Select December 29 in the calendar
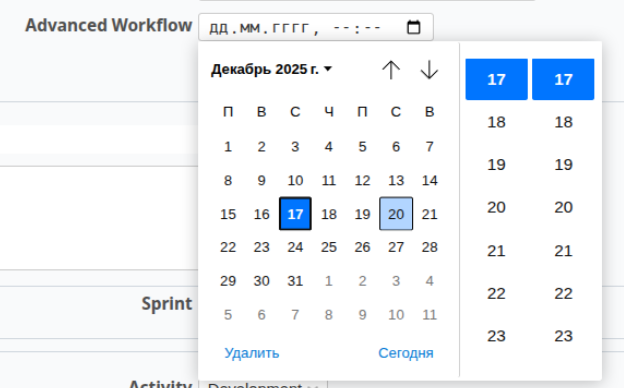Viewport: 624px width, 388px height. coord(228,281)
